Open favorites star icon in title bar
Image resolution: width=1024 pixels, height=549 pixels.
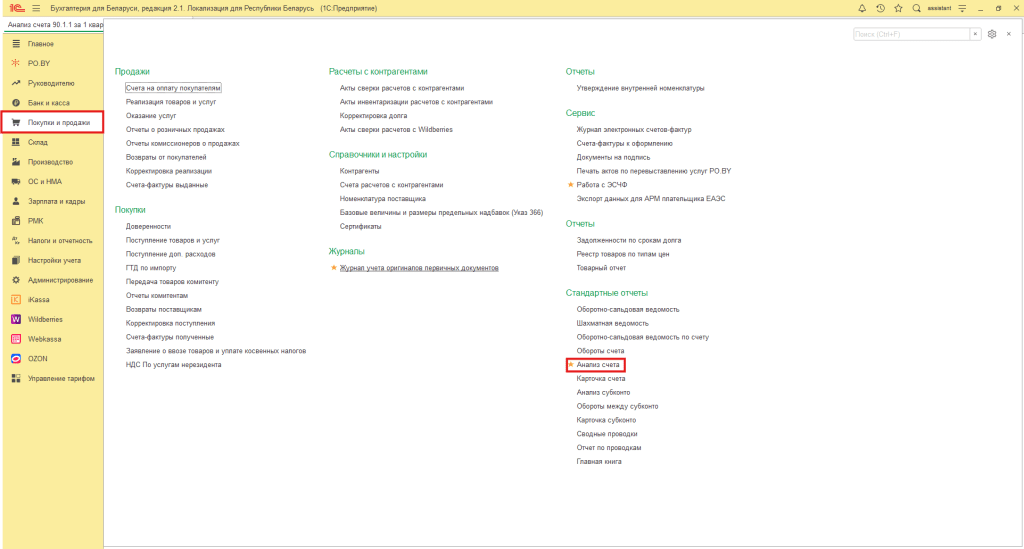coord(898,8)
